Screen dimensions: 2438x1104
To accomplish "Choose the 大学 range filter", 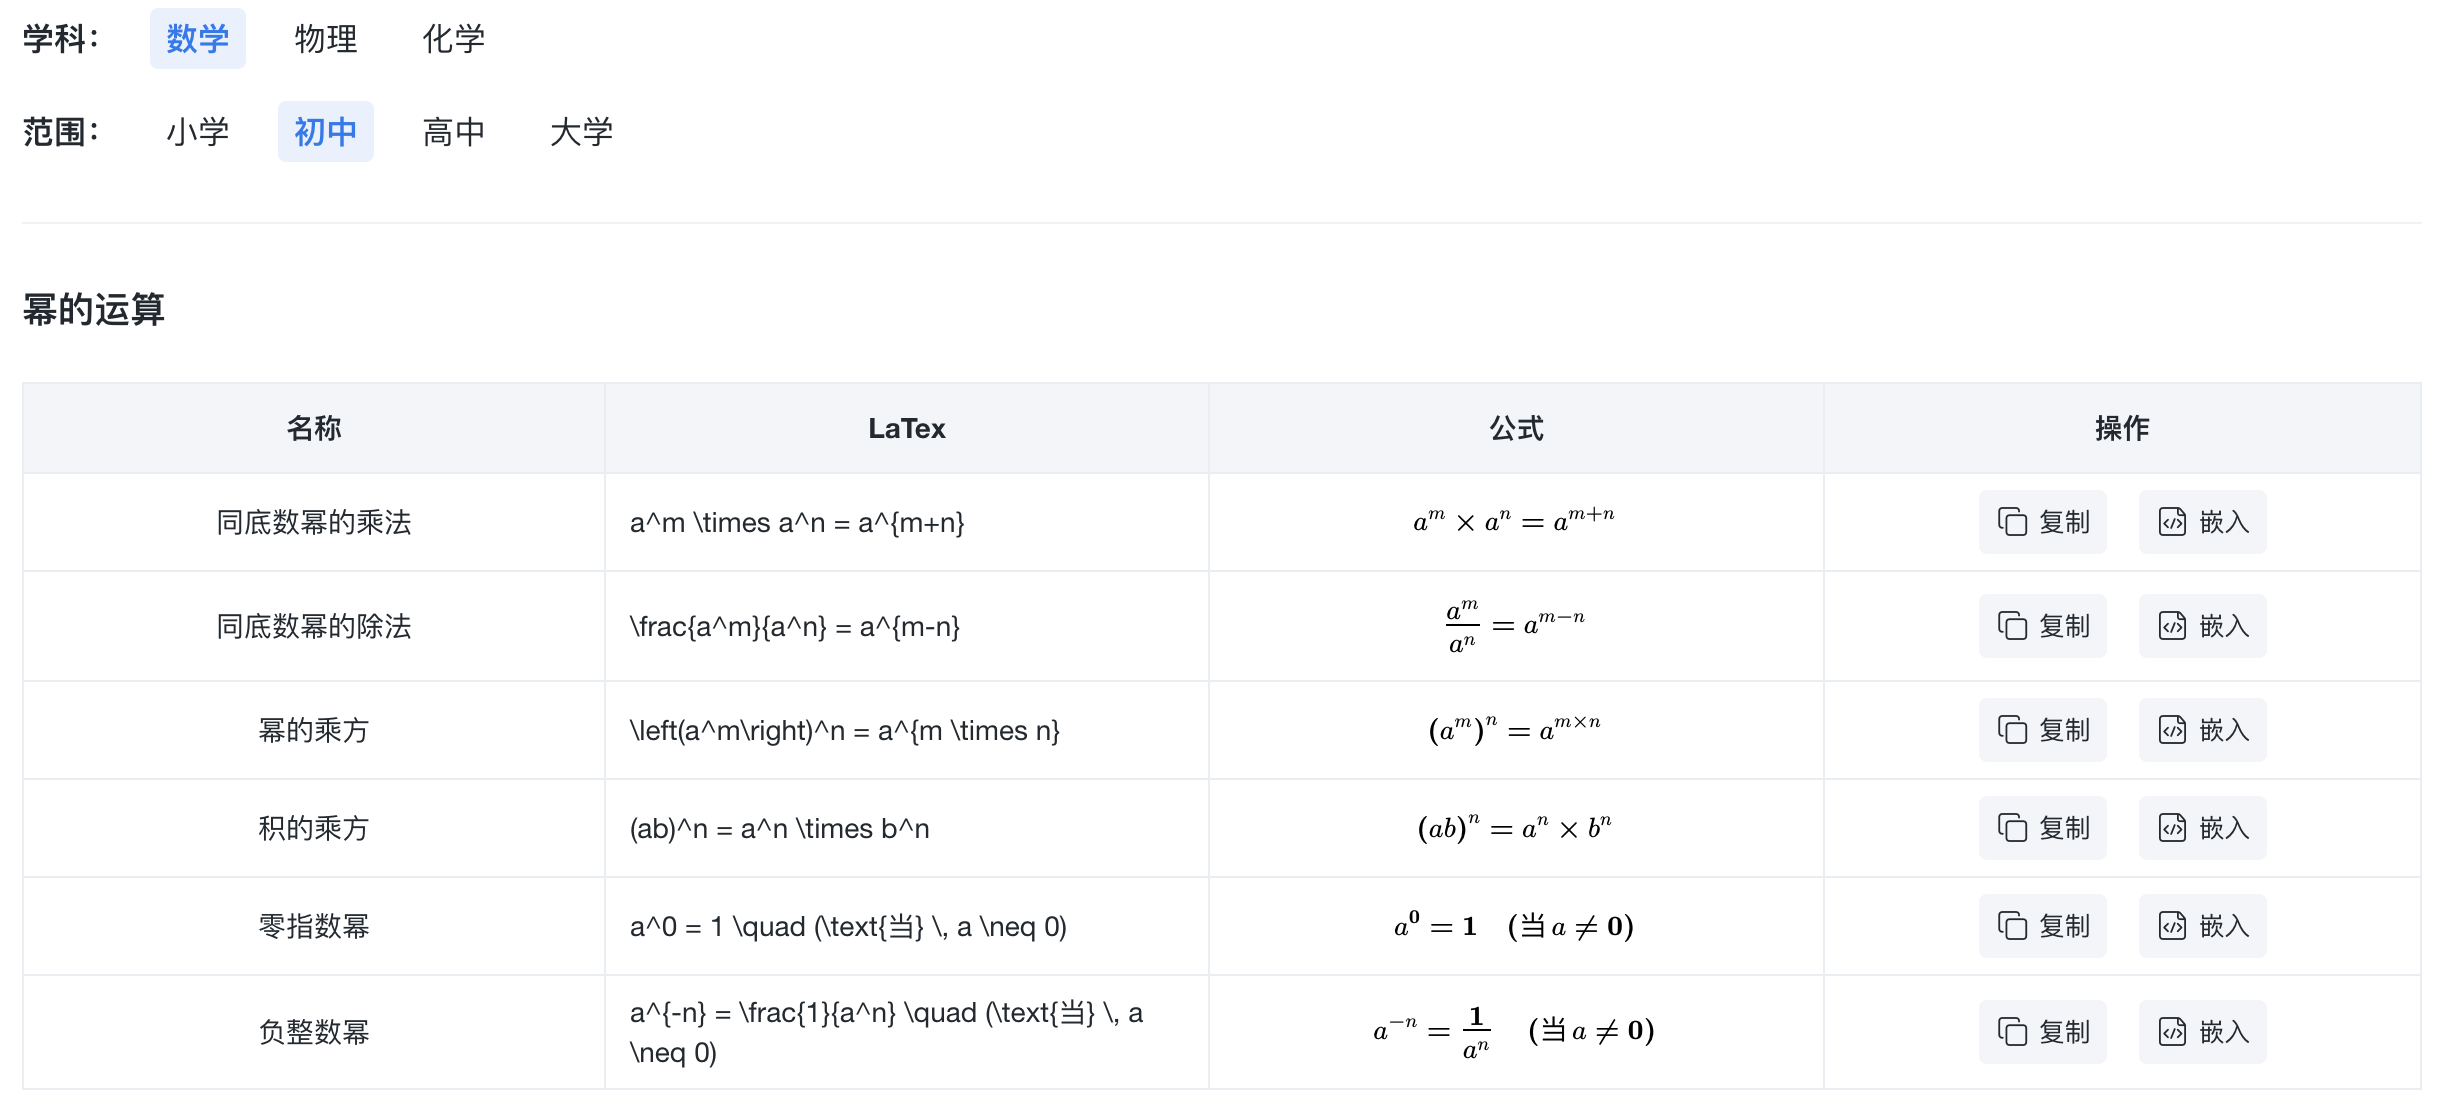I will tap(581, 131).
